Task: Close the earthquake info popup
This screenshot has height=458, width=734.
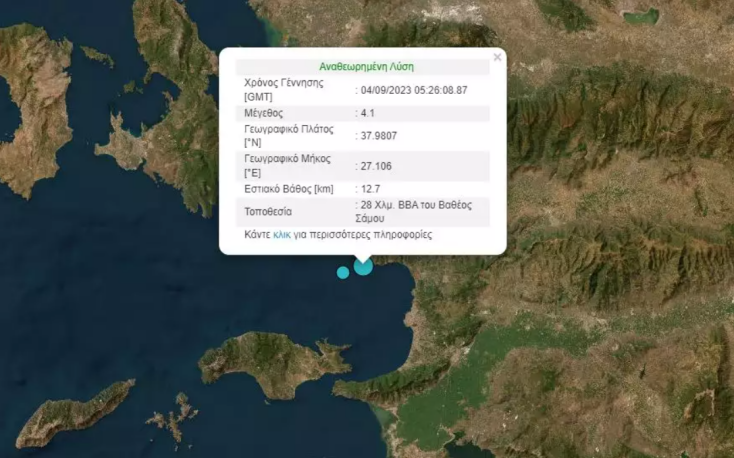Action: pyautogui.click(x=497, y=57)
